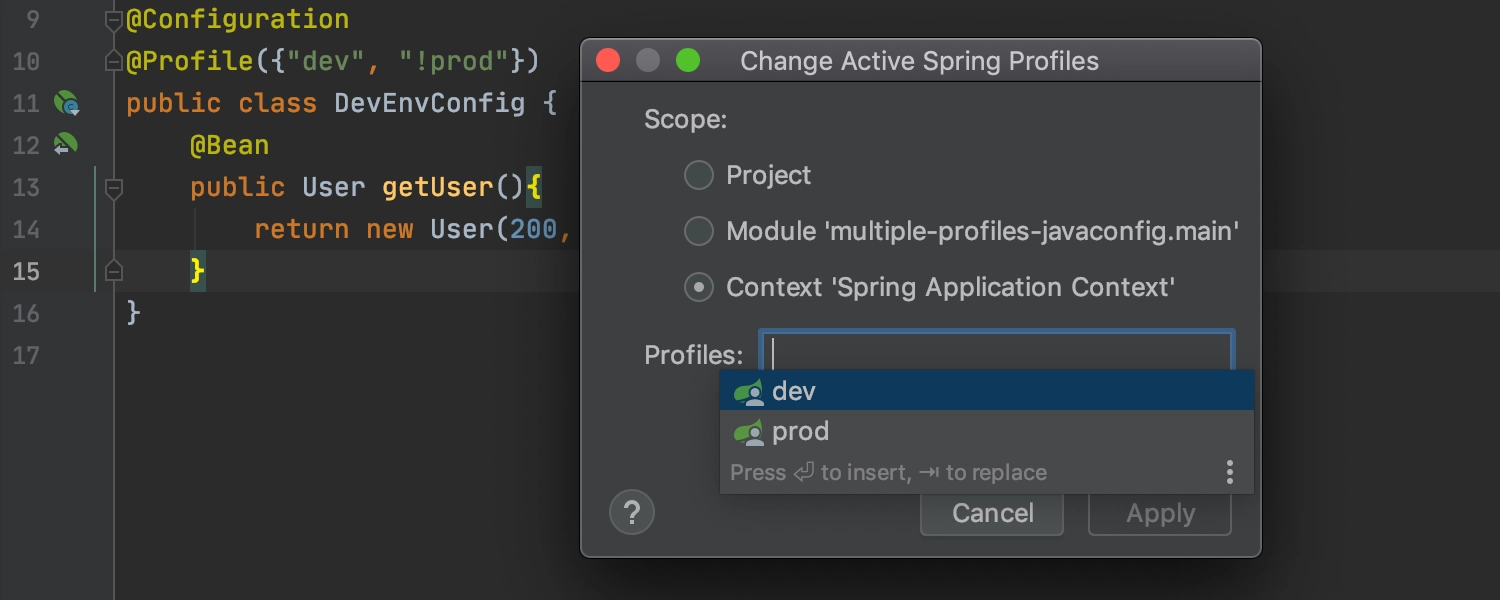Close the Change Active Spring Profiles dialog
Viewport: 1500px width, 600px height.
608,61
